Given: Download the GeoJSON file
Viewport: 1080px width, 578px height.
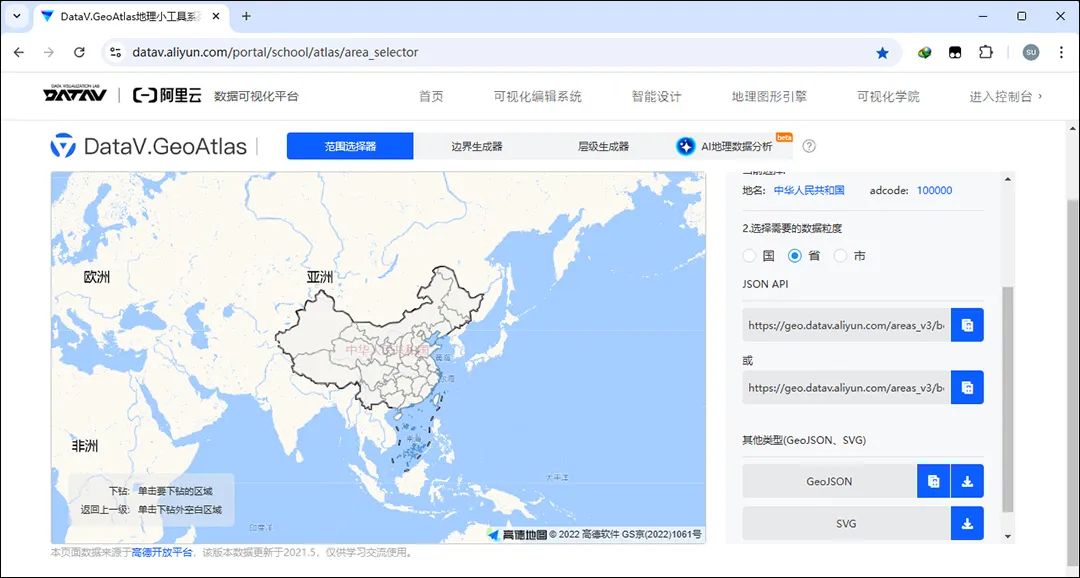Looking at the screenshot, I should [967, 481].
